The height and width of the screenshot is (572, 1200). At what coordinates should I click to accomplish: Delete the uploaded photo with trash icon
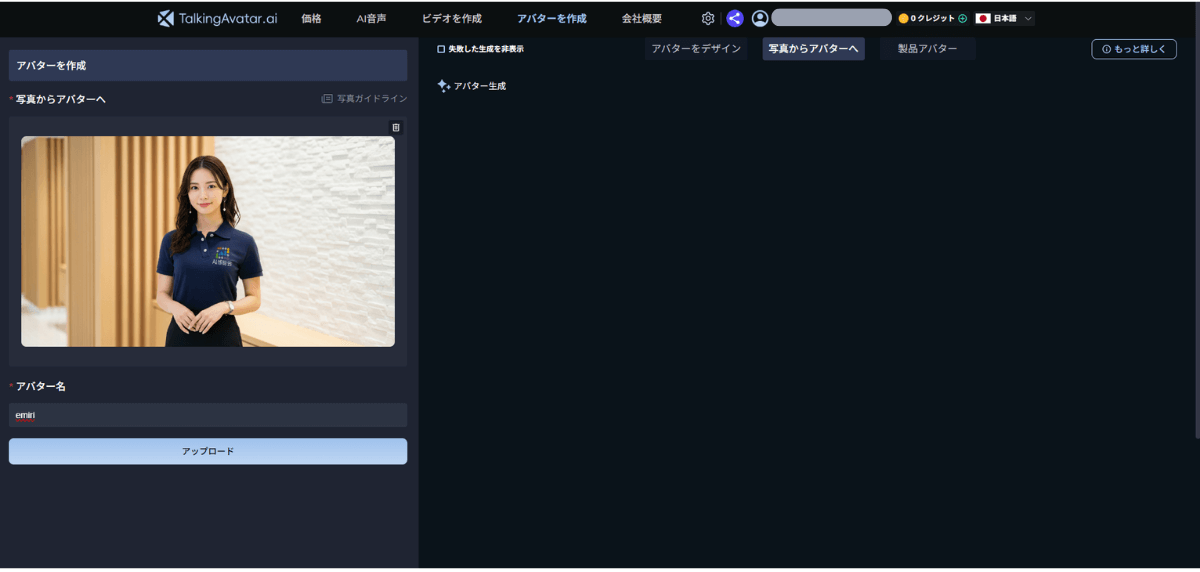pyautogui.click(x=396, y=128)
